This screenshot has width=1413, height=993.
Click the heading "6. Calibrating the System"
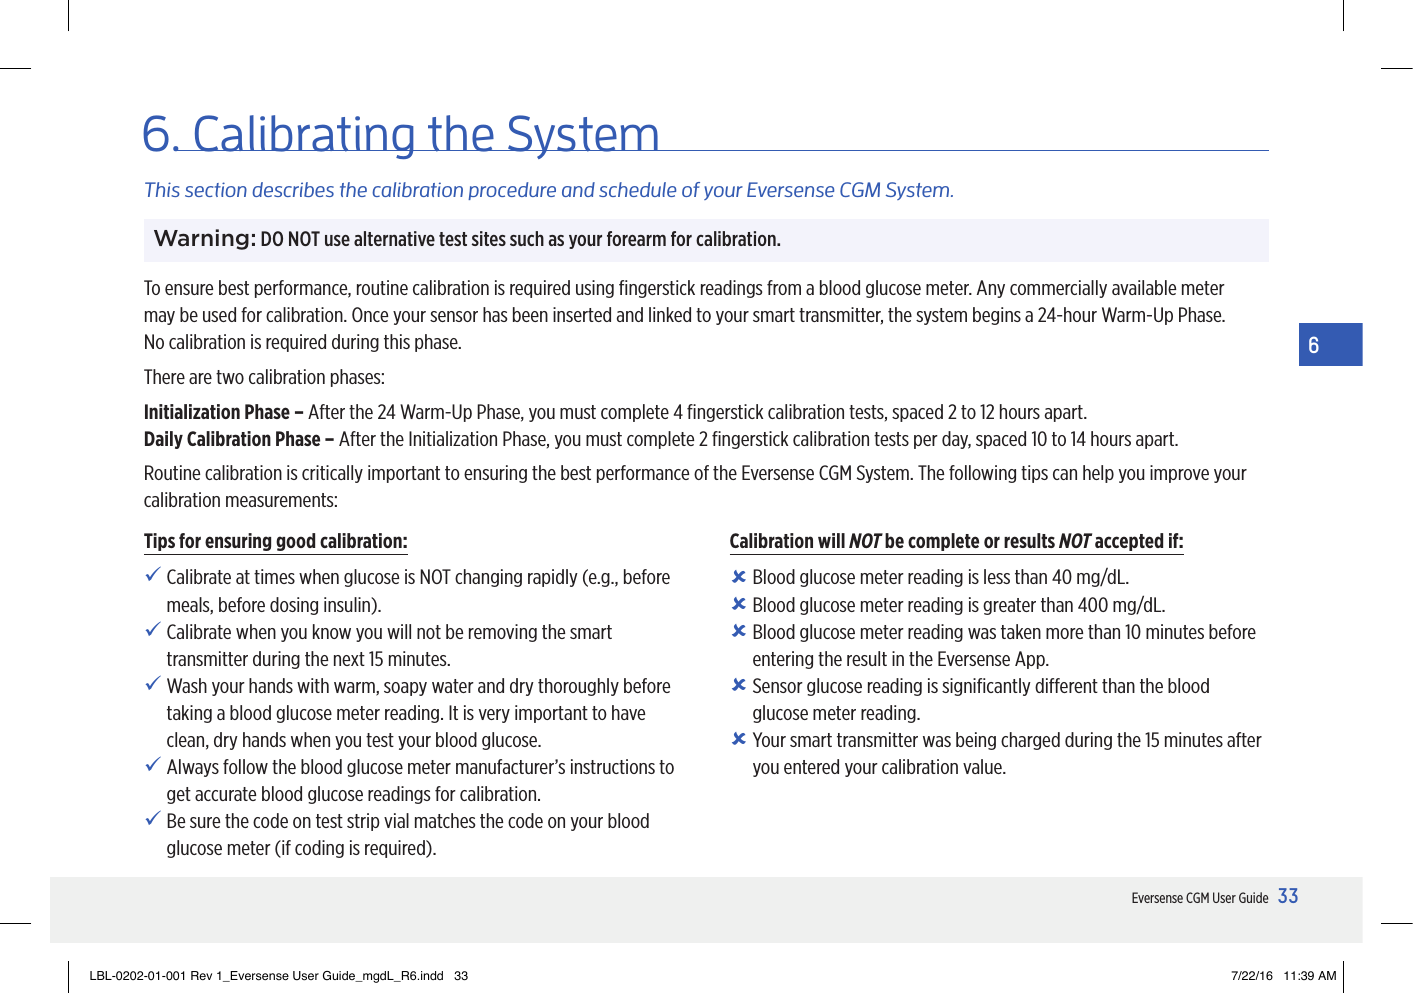[x=401, y=134]
